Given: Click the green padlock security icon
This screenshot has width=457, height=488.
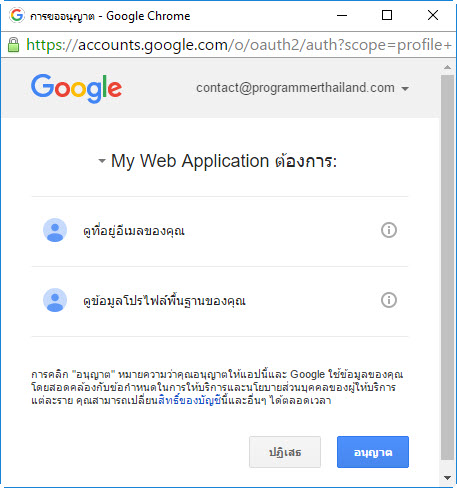Looking at the screenshot, I should 13,45.
